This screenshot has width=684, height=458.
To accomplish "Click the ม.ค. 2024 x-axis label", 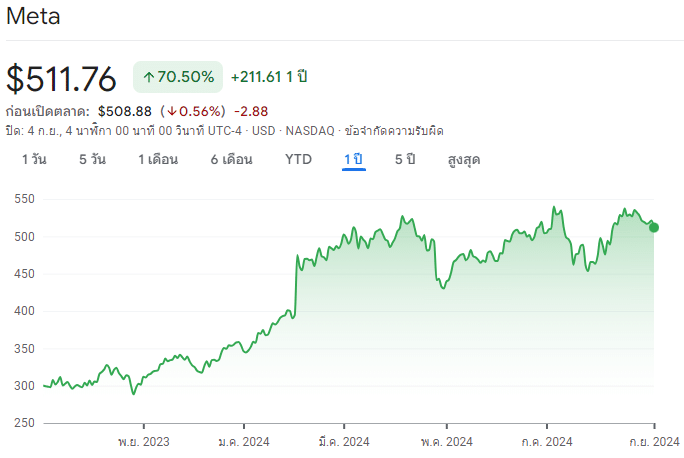I will pos(244,442).
